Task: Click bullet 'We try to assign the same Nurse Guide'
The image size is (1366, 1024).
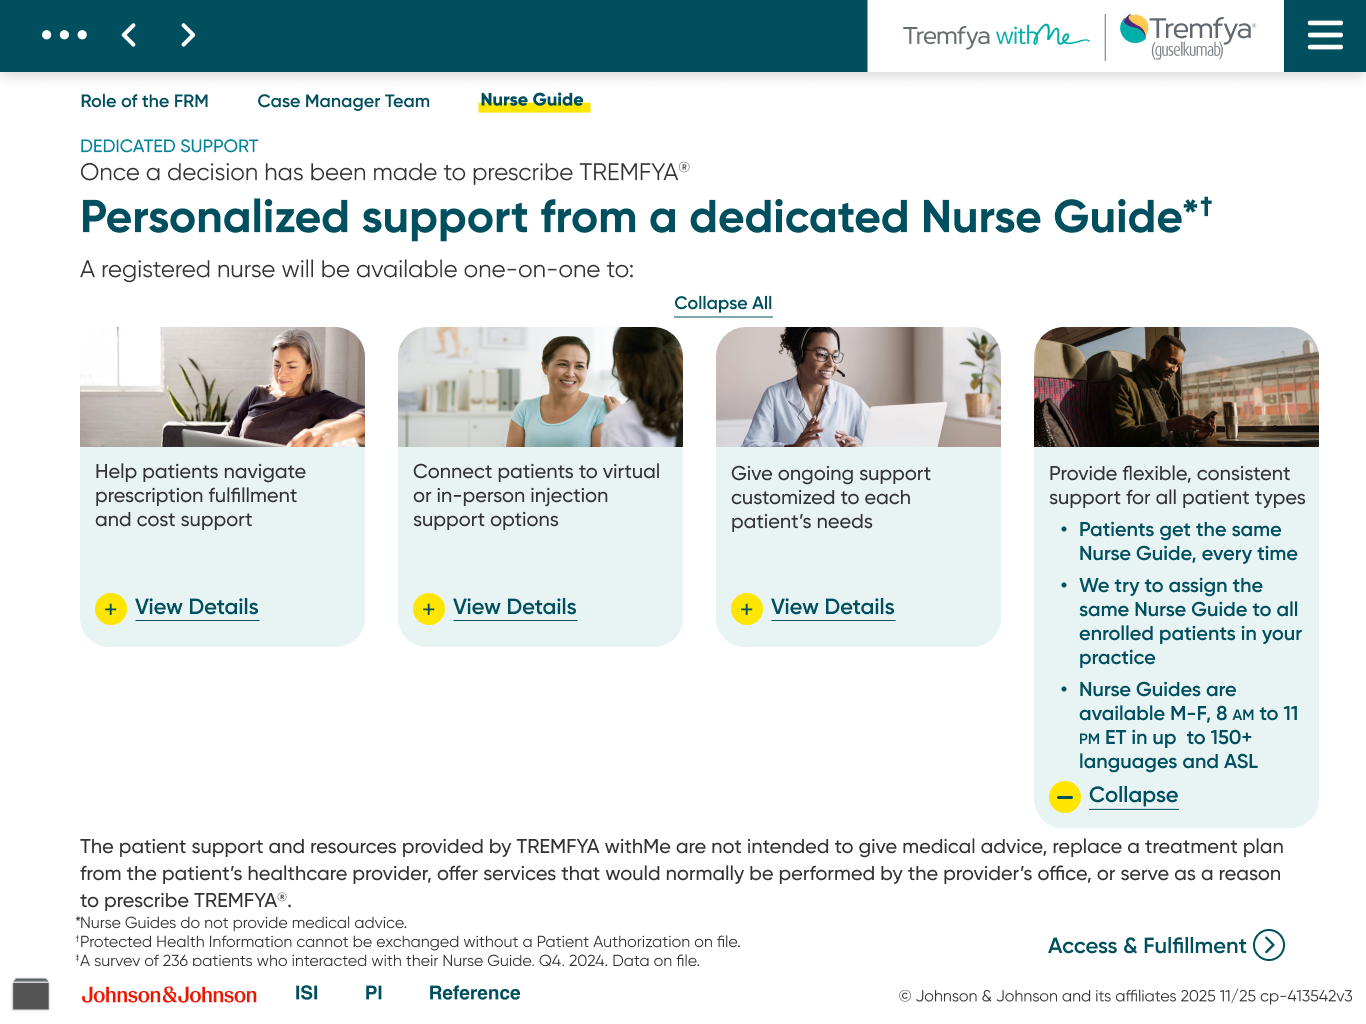Action: (x=1190, y=621)
